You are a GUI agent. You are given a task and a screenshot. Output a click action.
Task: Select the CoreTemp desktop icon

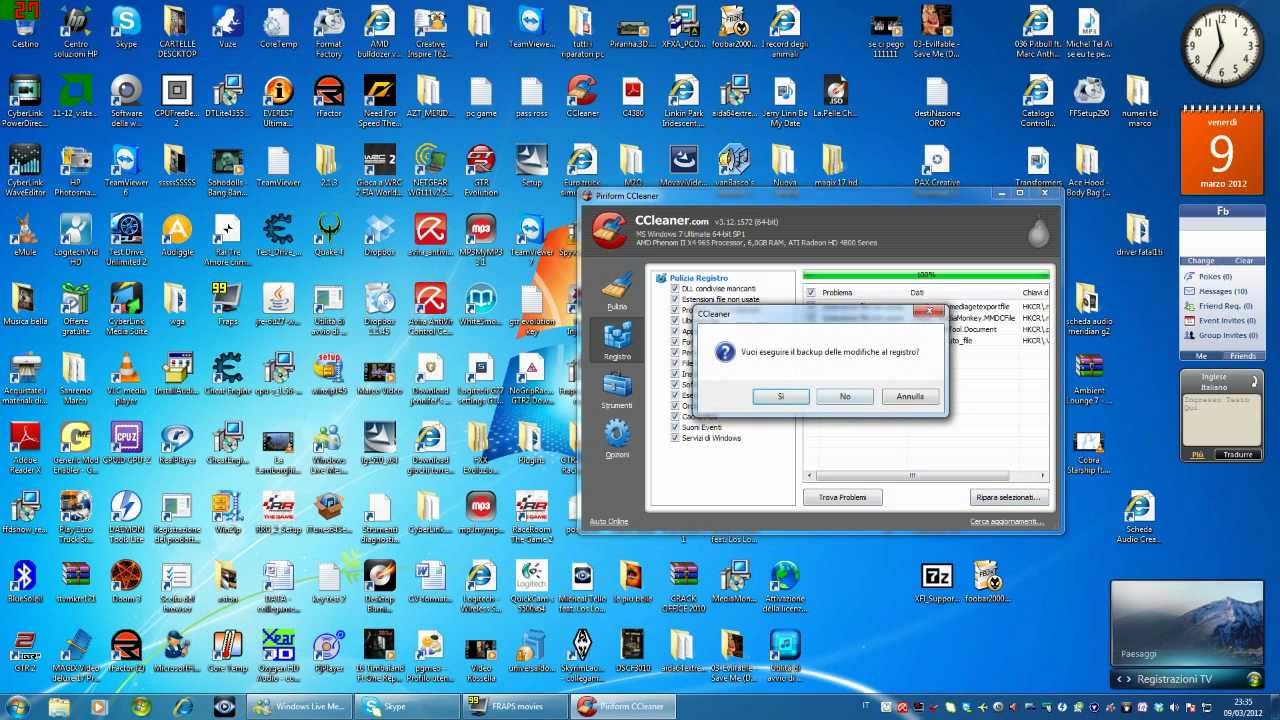278,27
